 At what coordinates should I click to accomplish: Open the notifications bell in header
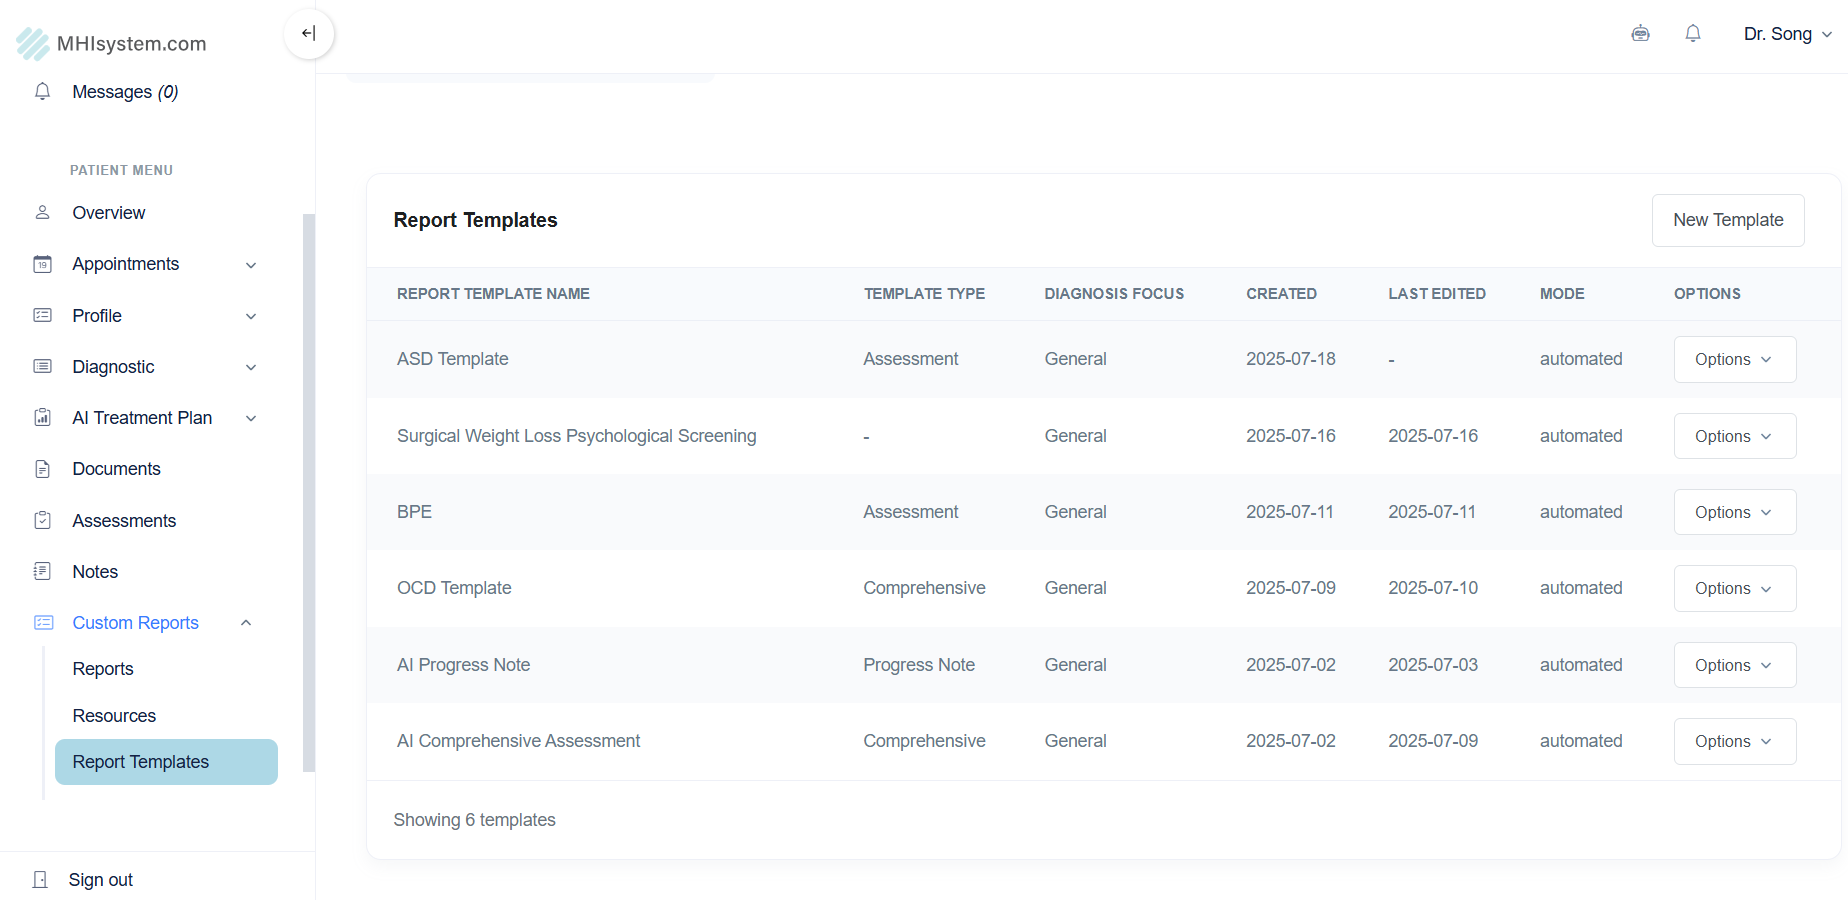(1692, 34)
